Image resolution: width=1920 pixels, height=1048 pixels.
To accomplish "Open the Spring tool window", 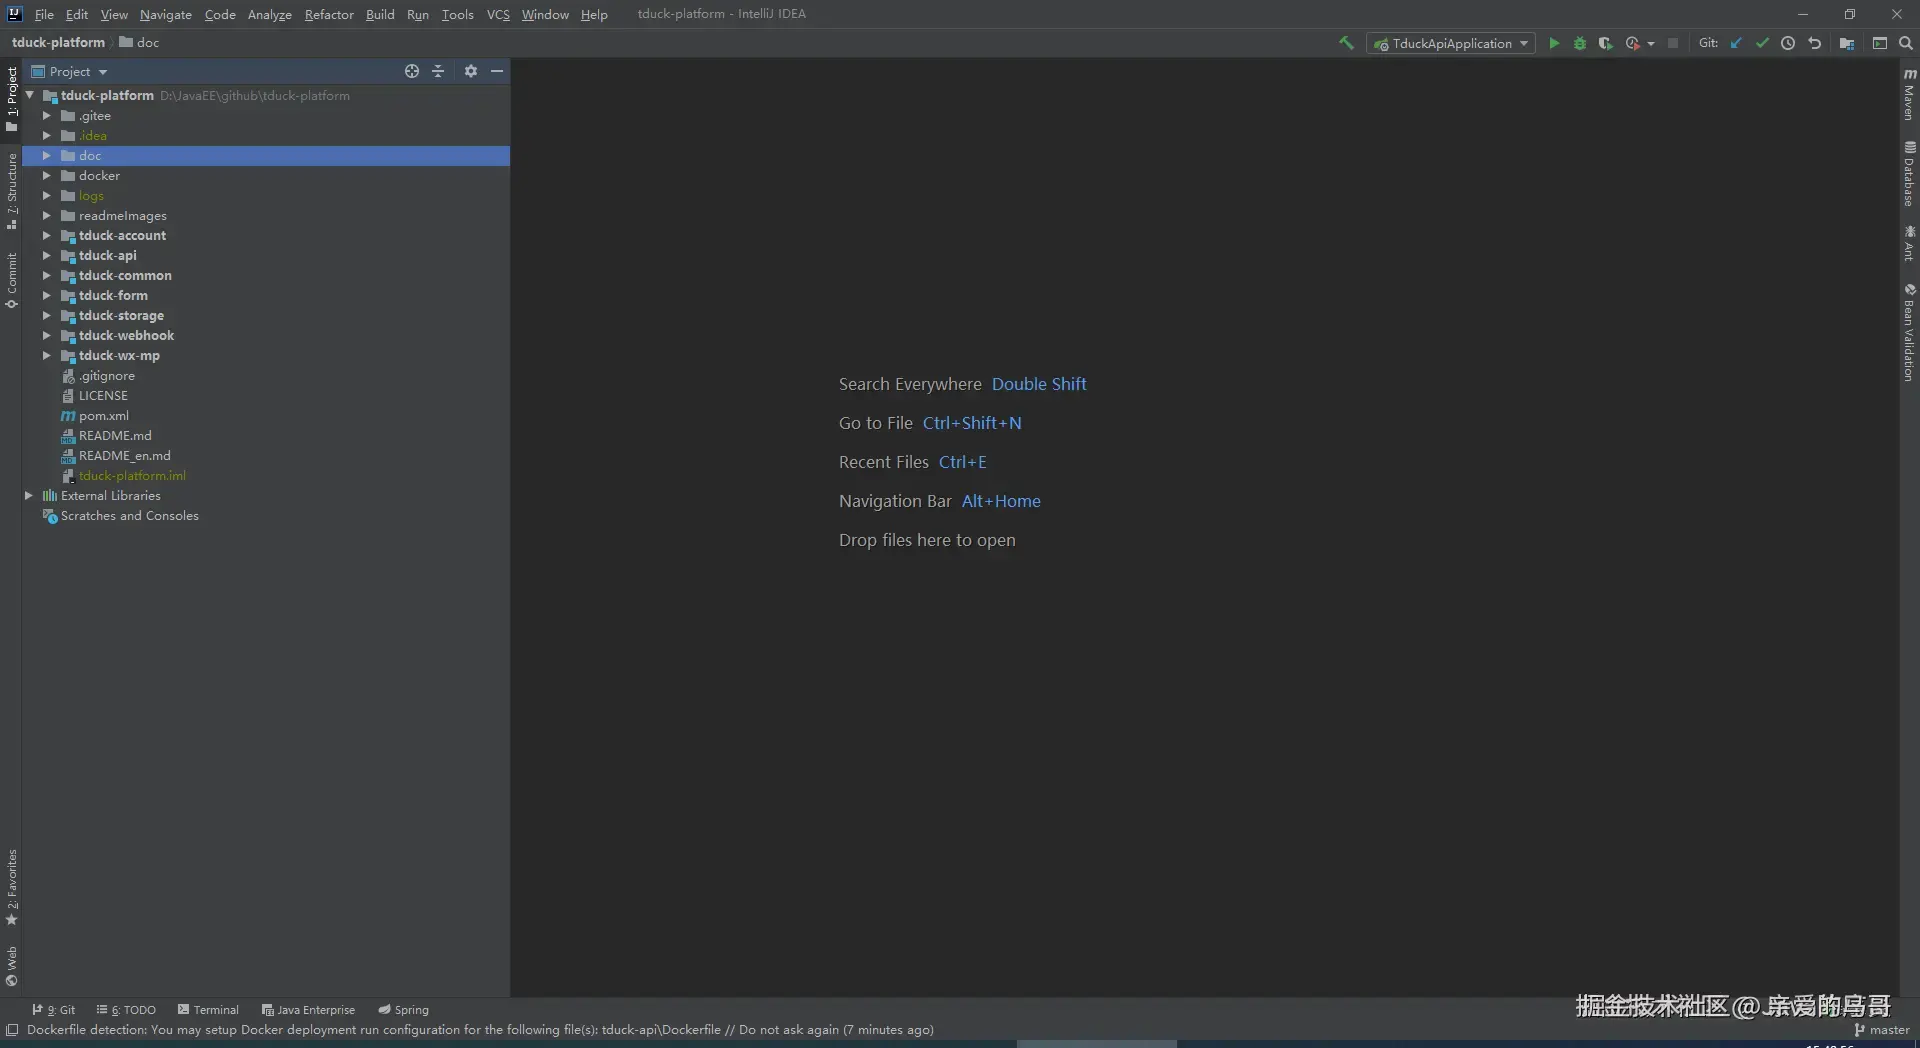I will pos(403,1010).
